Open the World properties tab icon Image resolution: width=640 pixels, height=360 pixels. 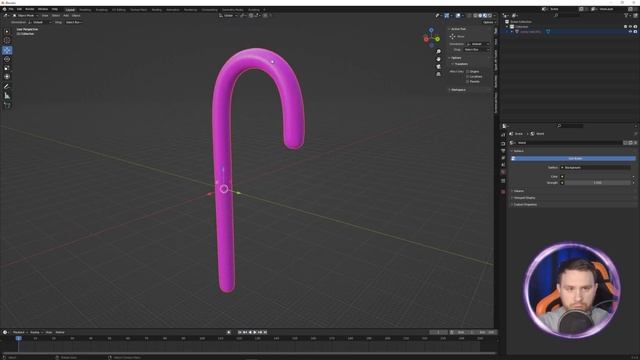click(x=503, y=172)
